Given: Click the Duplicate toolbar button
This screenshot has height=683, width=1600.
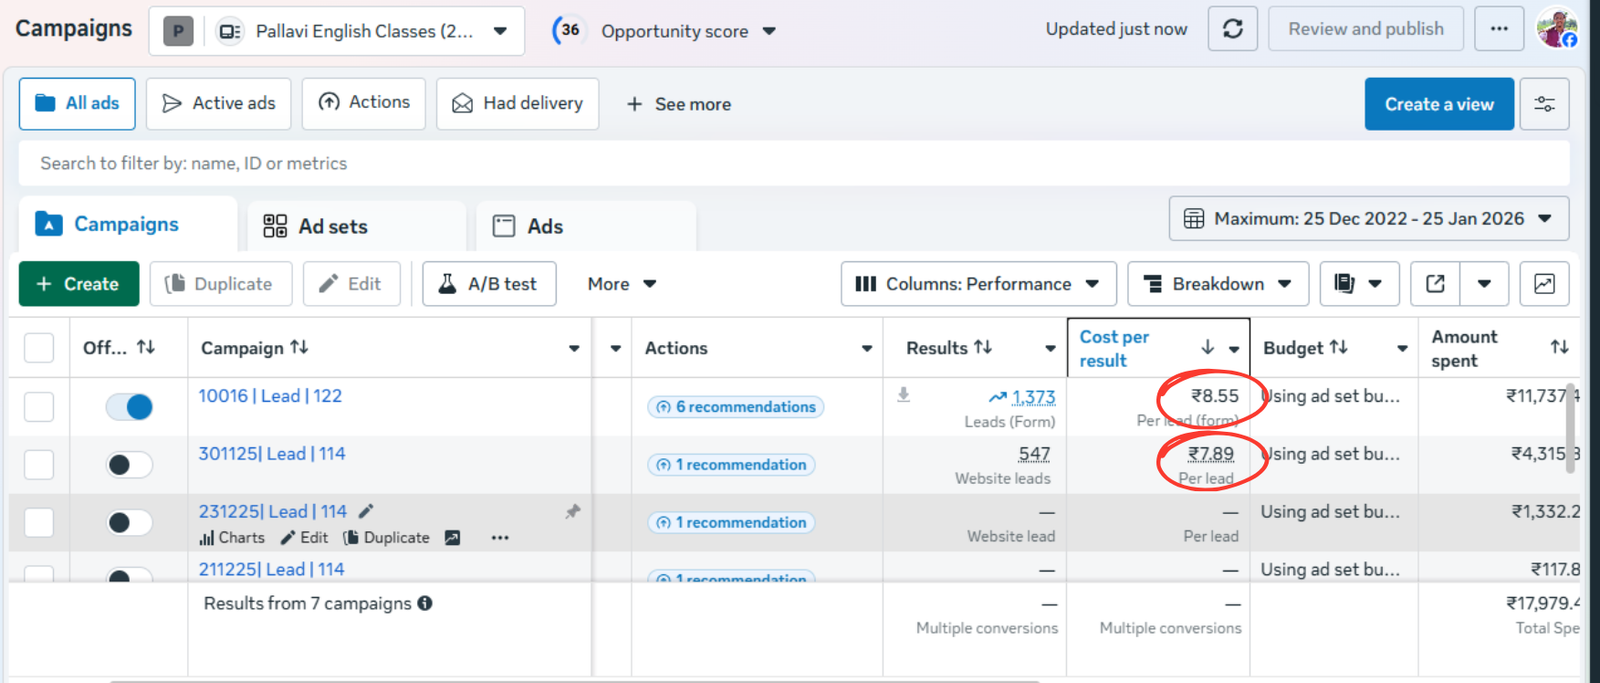Looking at the screenshot, I should tap(220, 284).
